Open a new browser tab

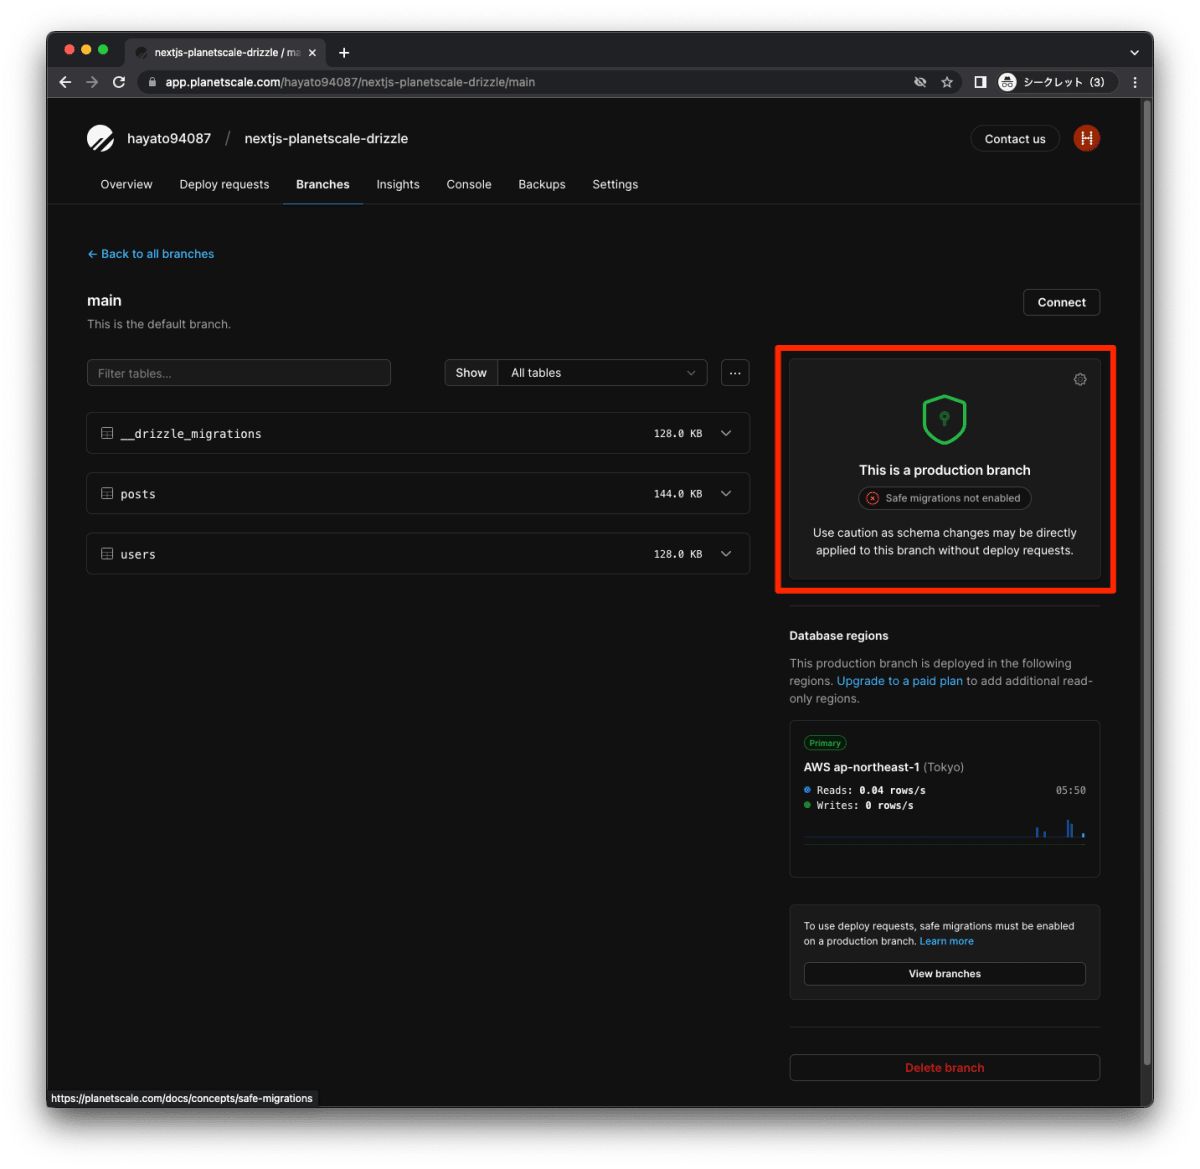pyautogui.click(x=344, y=52)
